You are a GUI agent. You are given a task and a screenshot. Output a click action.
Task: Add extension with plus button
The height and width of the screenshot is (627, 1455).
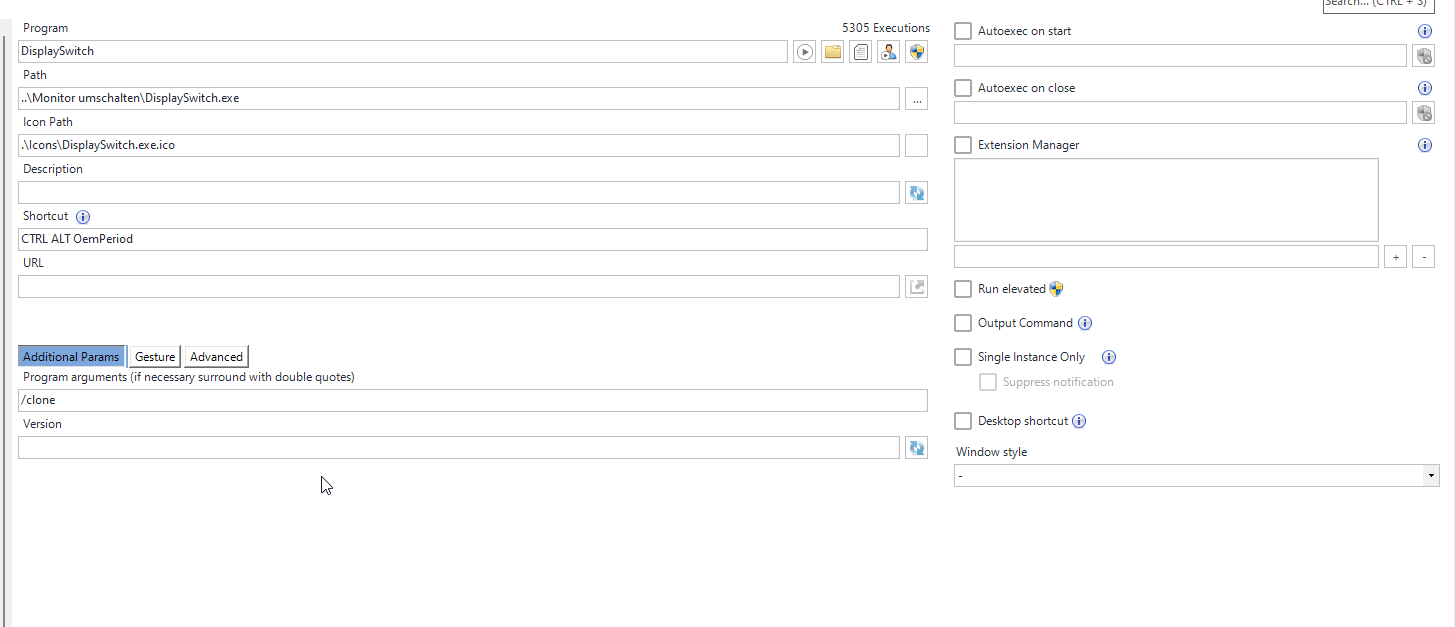tap(1396, 257)
